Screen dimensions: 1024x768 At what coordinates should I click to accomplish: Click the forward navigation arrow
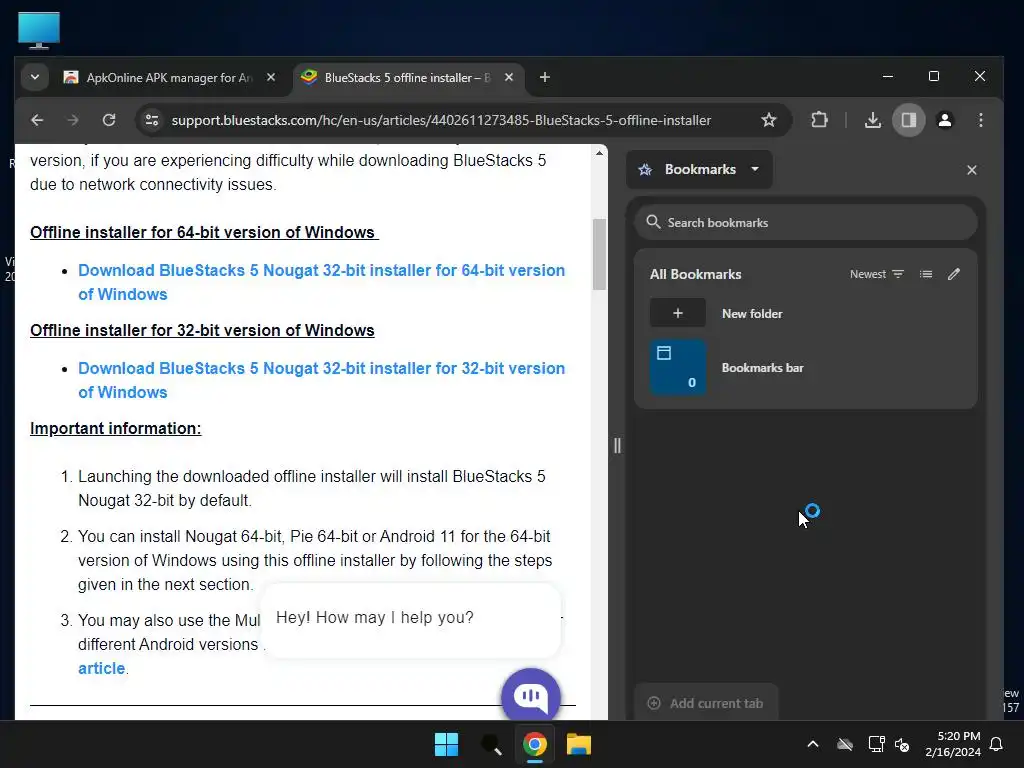[x=72, y=120]
